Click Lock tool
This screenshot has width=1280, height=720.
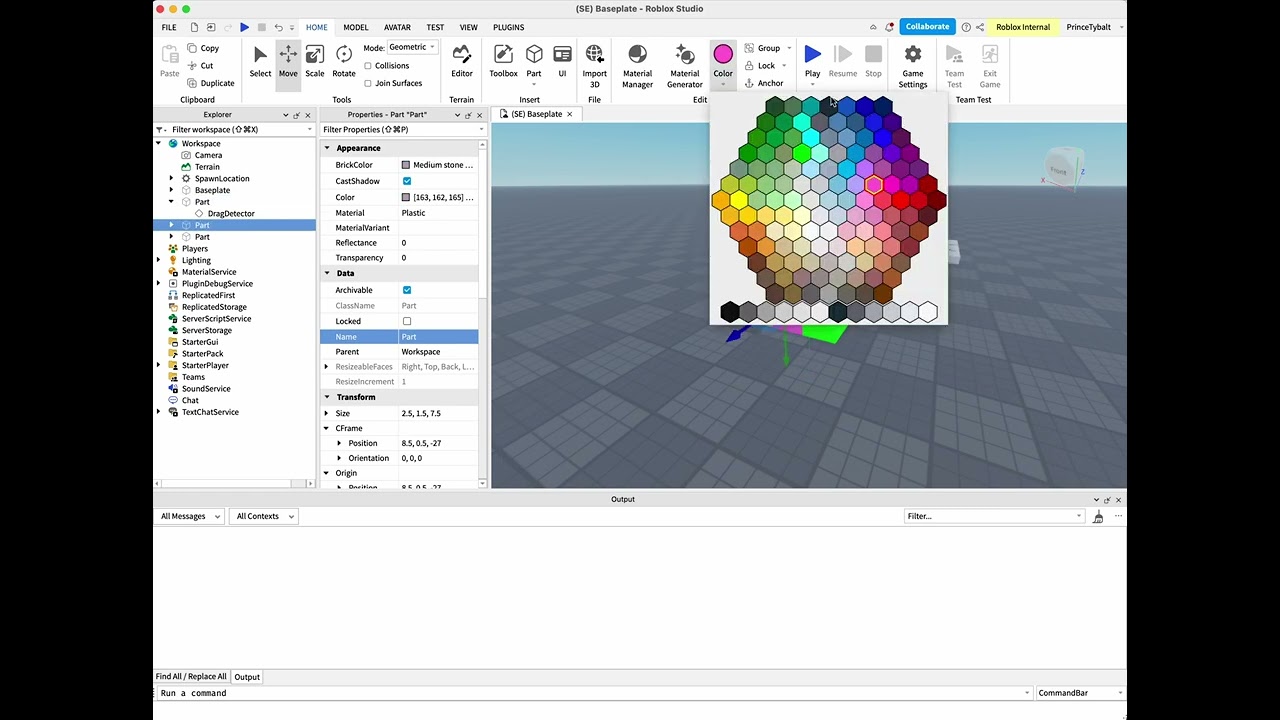tap(760, 66)
